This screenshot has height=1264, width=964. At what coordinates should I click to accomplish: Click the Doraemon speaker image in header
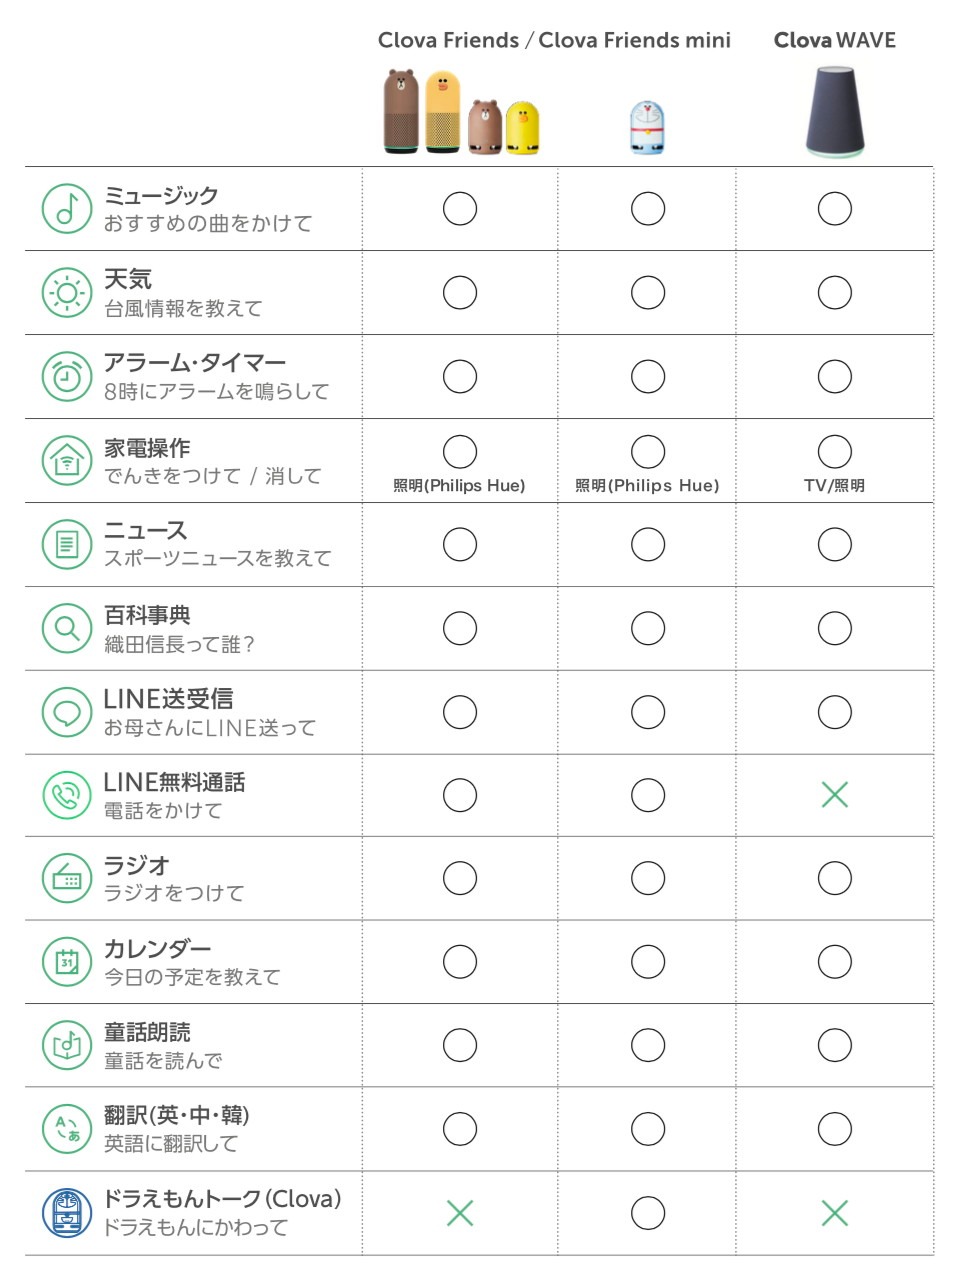point(647,127)
